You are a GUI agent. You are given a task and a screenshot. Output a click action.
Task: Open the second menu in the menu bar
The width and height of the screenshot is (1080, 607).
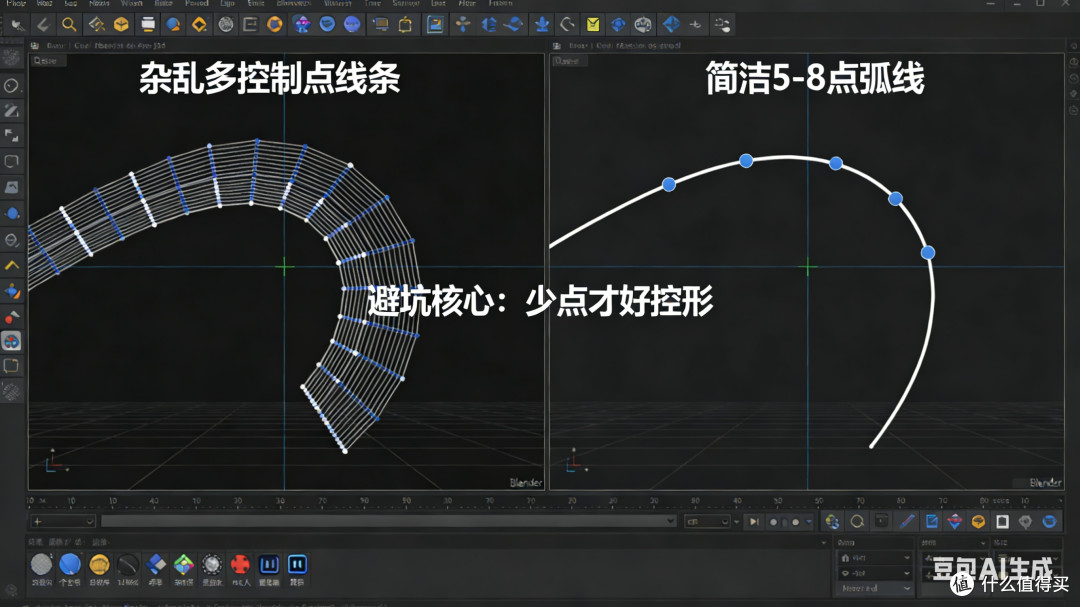(44, 3)
